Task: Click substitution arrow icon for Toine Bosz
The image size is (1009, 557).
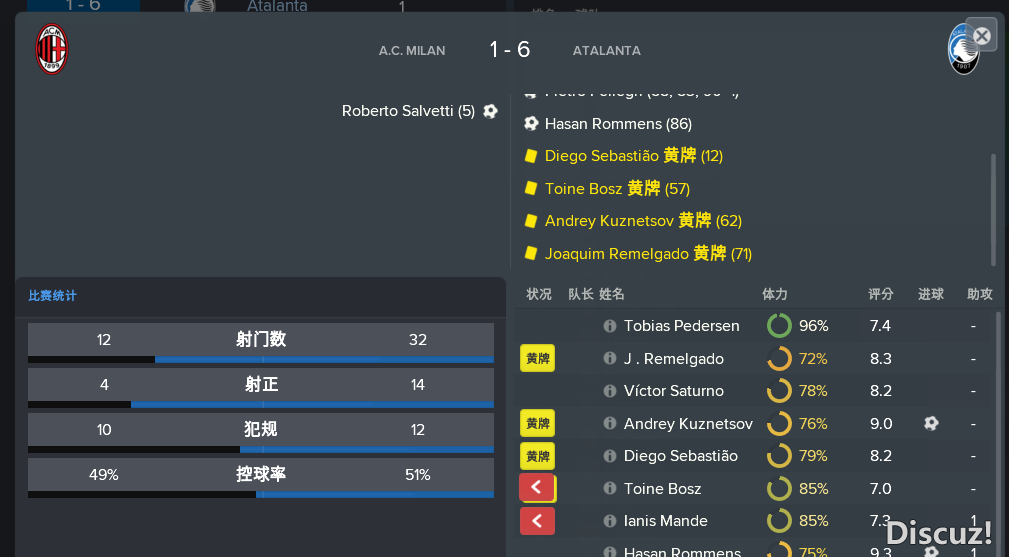Action: coord(537,488)
